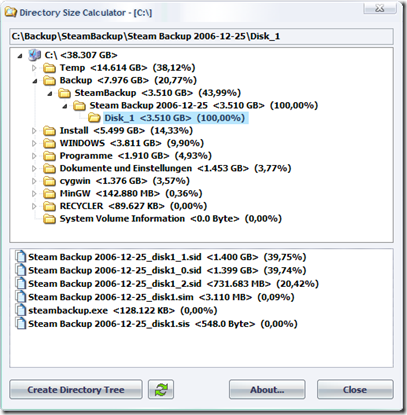Expand the WINDOWS folder node
Screen dimensions: 407x415
(34, 143)
